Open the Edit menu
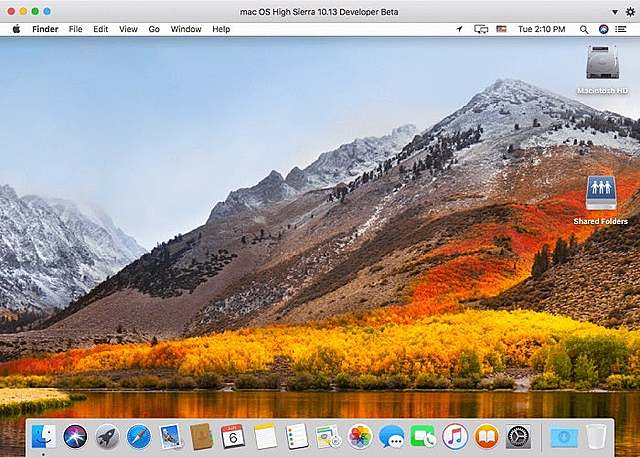640x457 pixels. pos(100,29)
